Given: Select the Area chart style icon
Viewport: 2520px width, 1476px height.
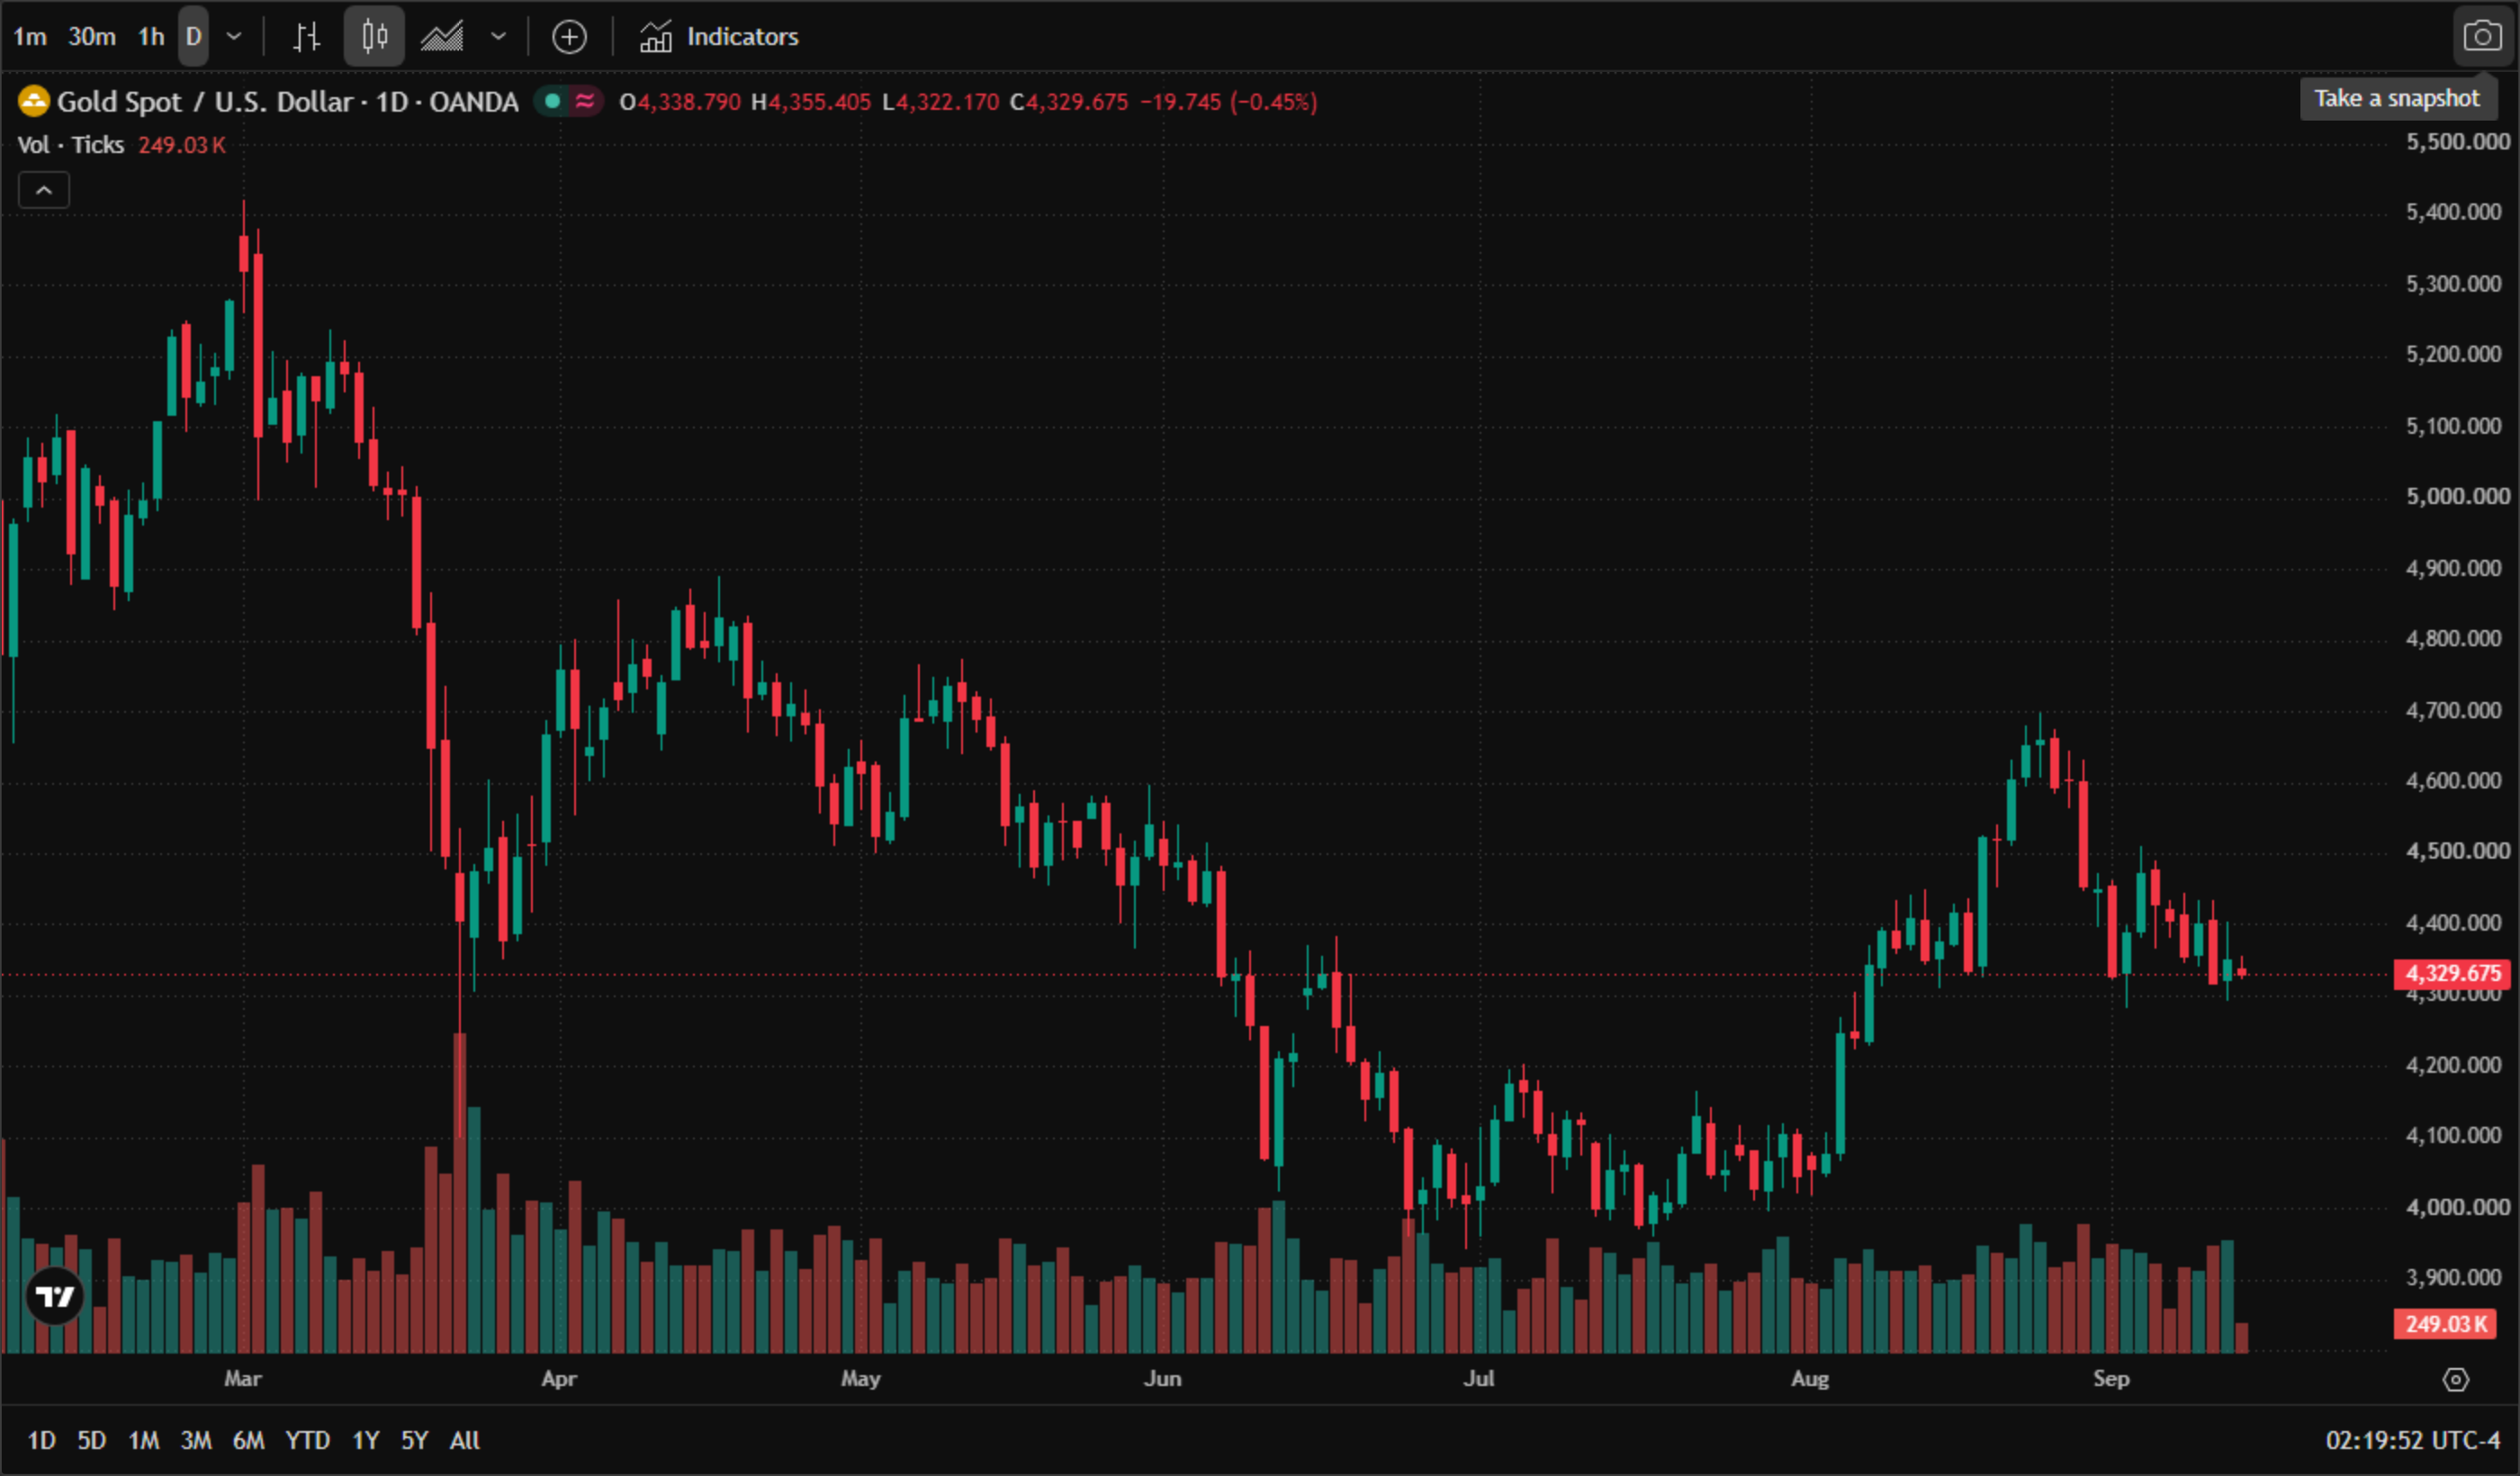Looking at the screenshot, I should coord(442,37).
